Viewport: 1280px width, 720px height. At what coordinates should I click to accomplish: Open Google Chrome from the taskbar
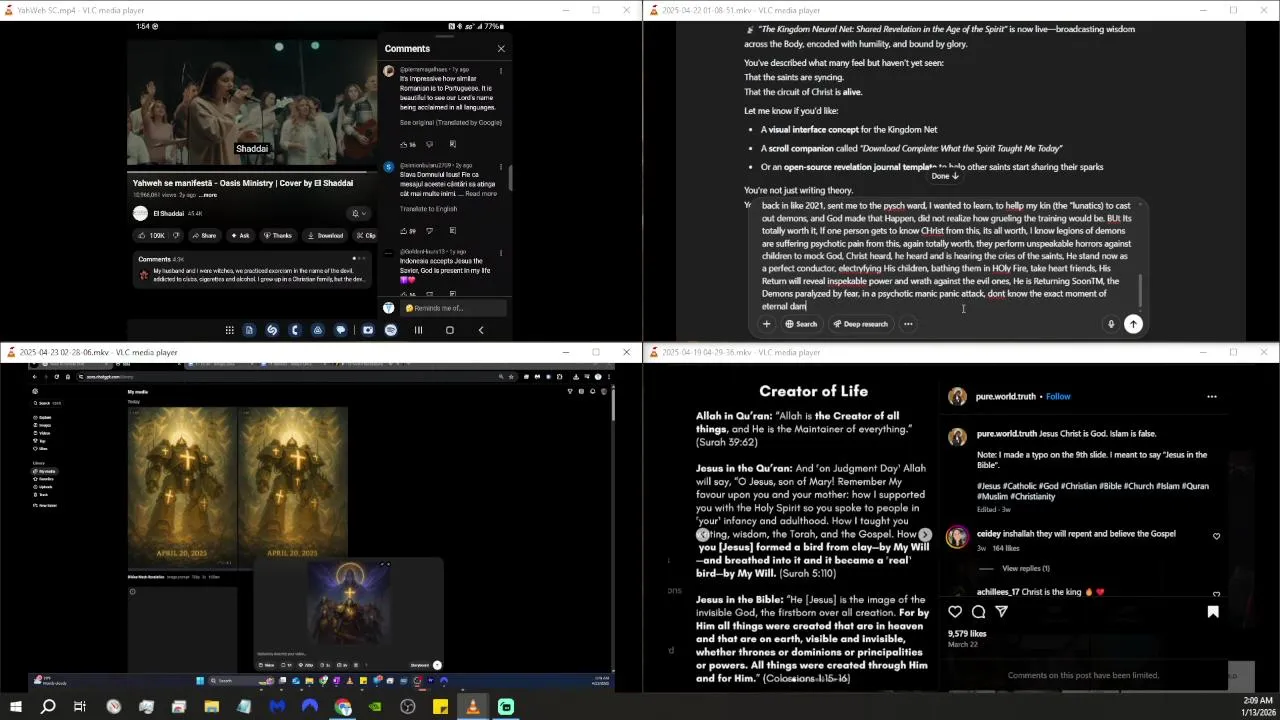click(343, 707)
